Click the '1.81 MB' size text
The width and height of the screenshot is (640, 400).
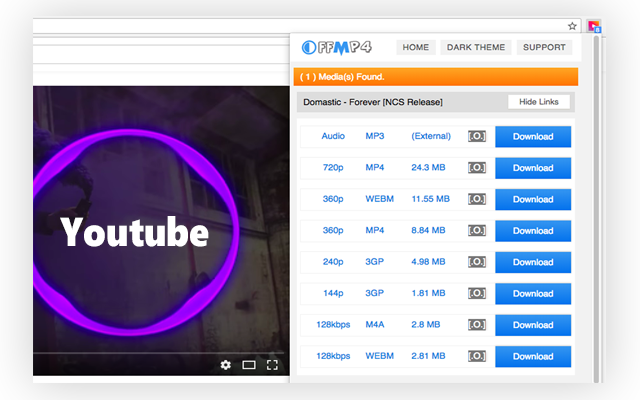click(428, 293)
